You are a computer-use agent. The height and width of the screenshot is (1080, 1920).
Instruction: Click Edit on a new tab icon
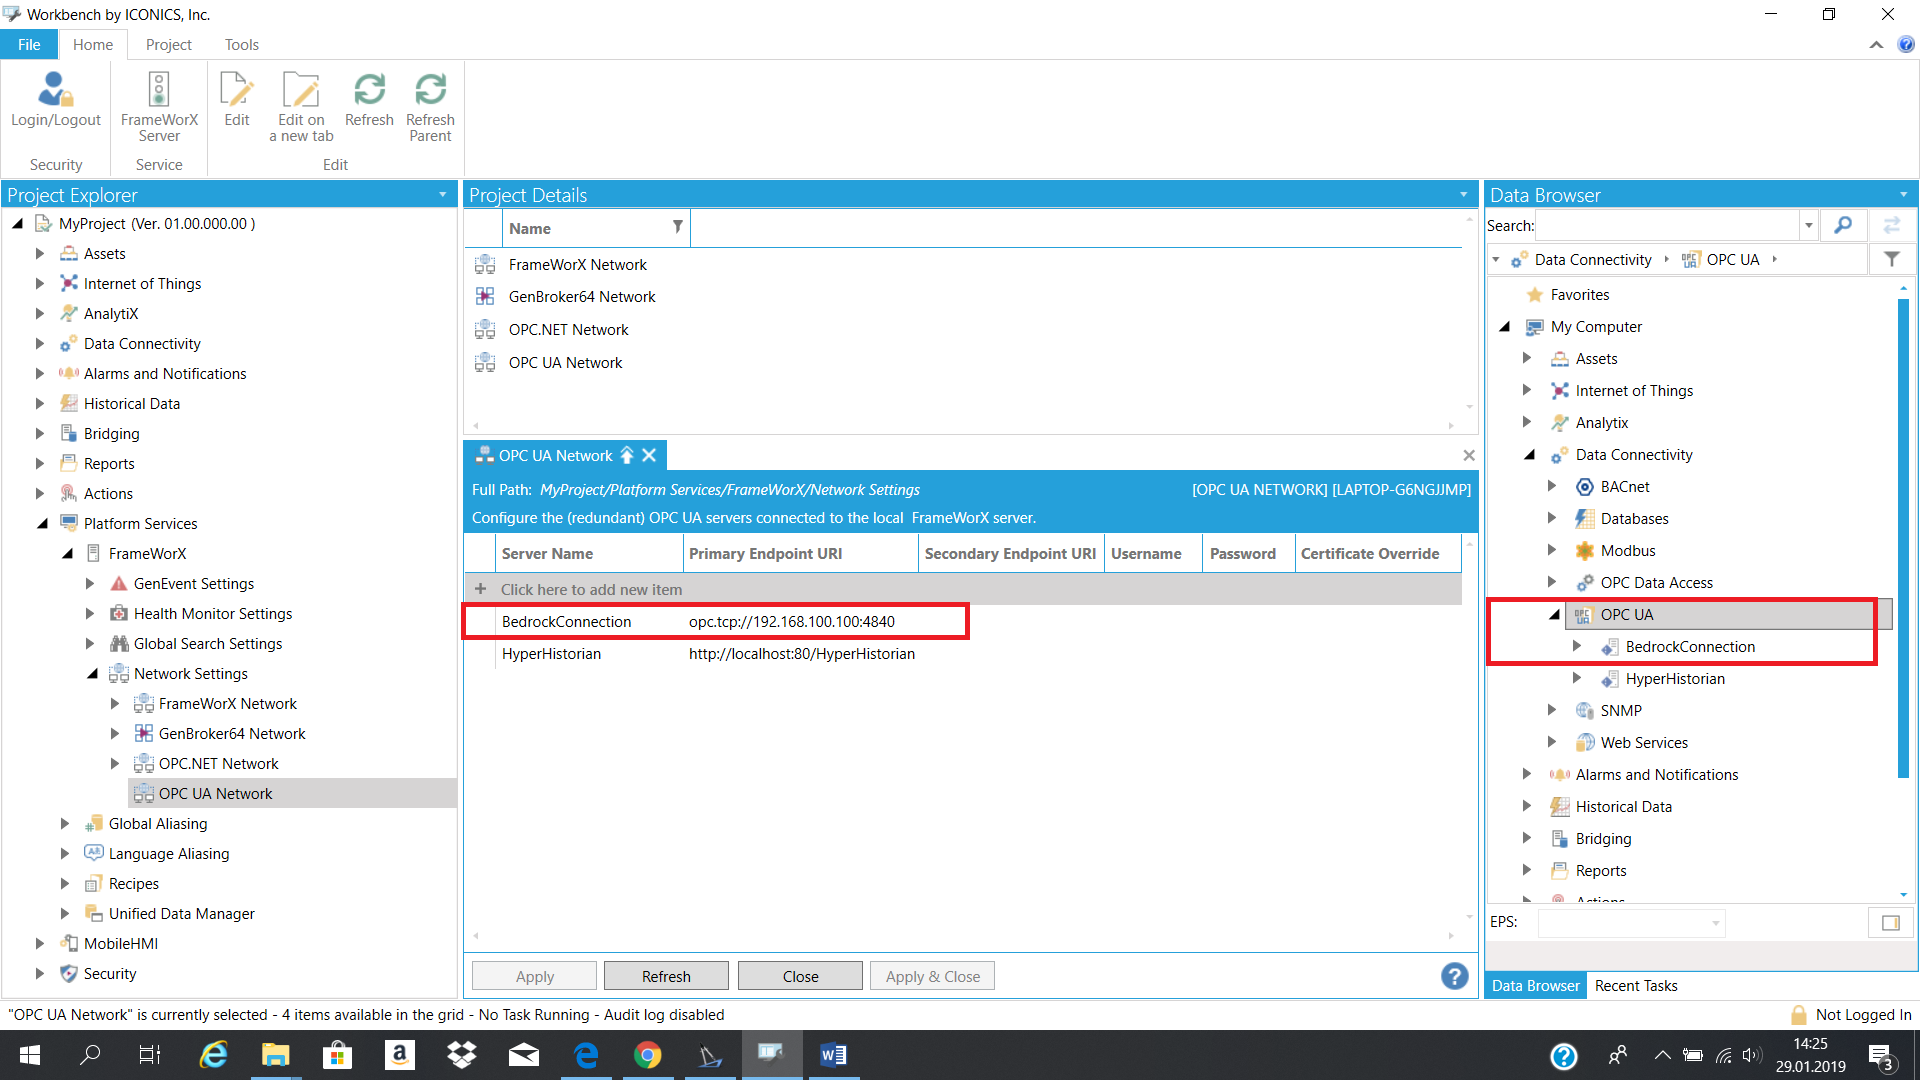[x=301, y=107]
